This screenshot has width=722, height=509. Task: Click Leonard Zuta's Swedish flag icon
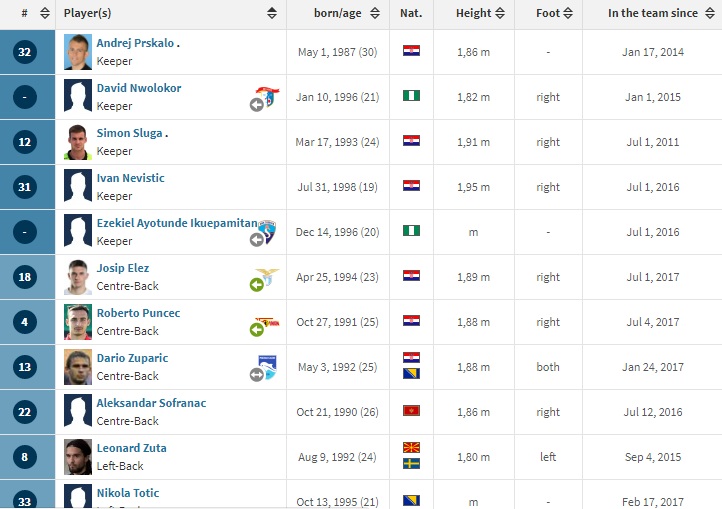tap(411, 464)
